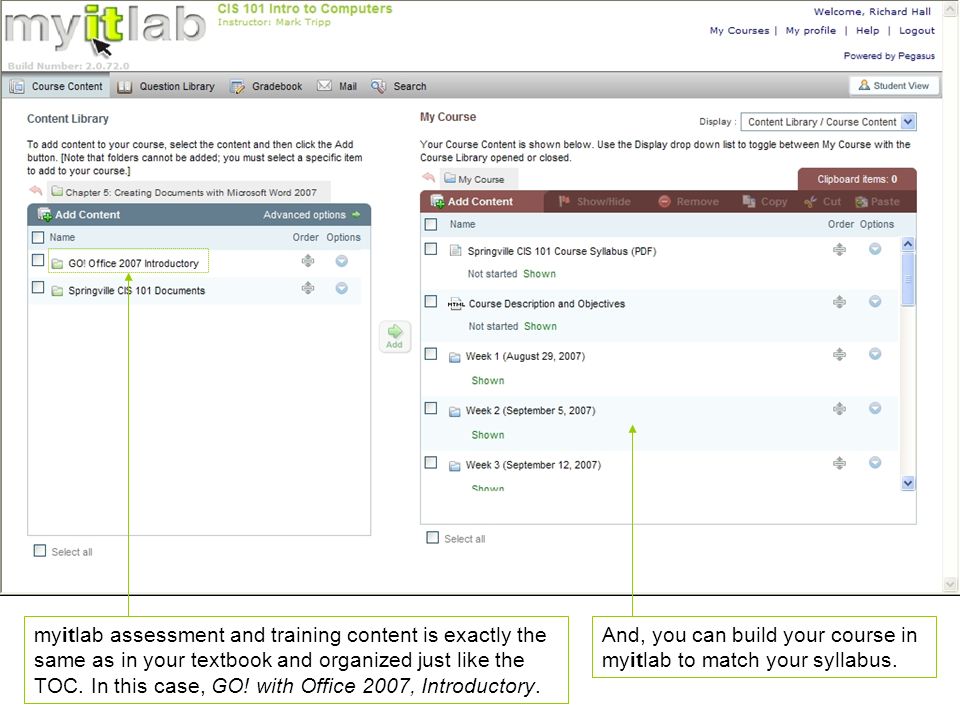The height and width of the screenshot is (720, 960).
Task: Switch to Student View
Action: pos(894,86)
